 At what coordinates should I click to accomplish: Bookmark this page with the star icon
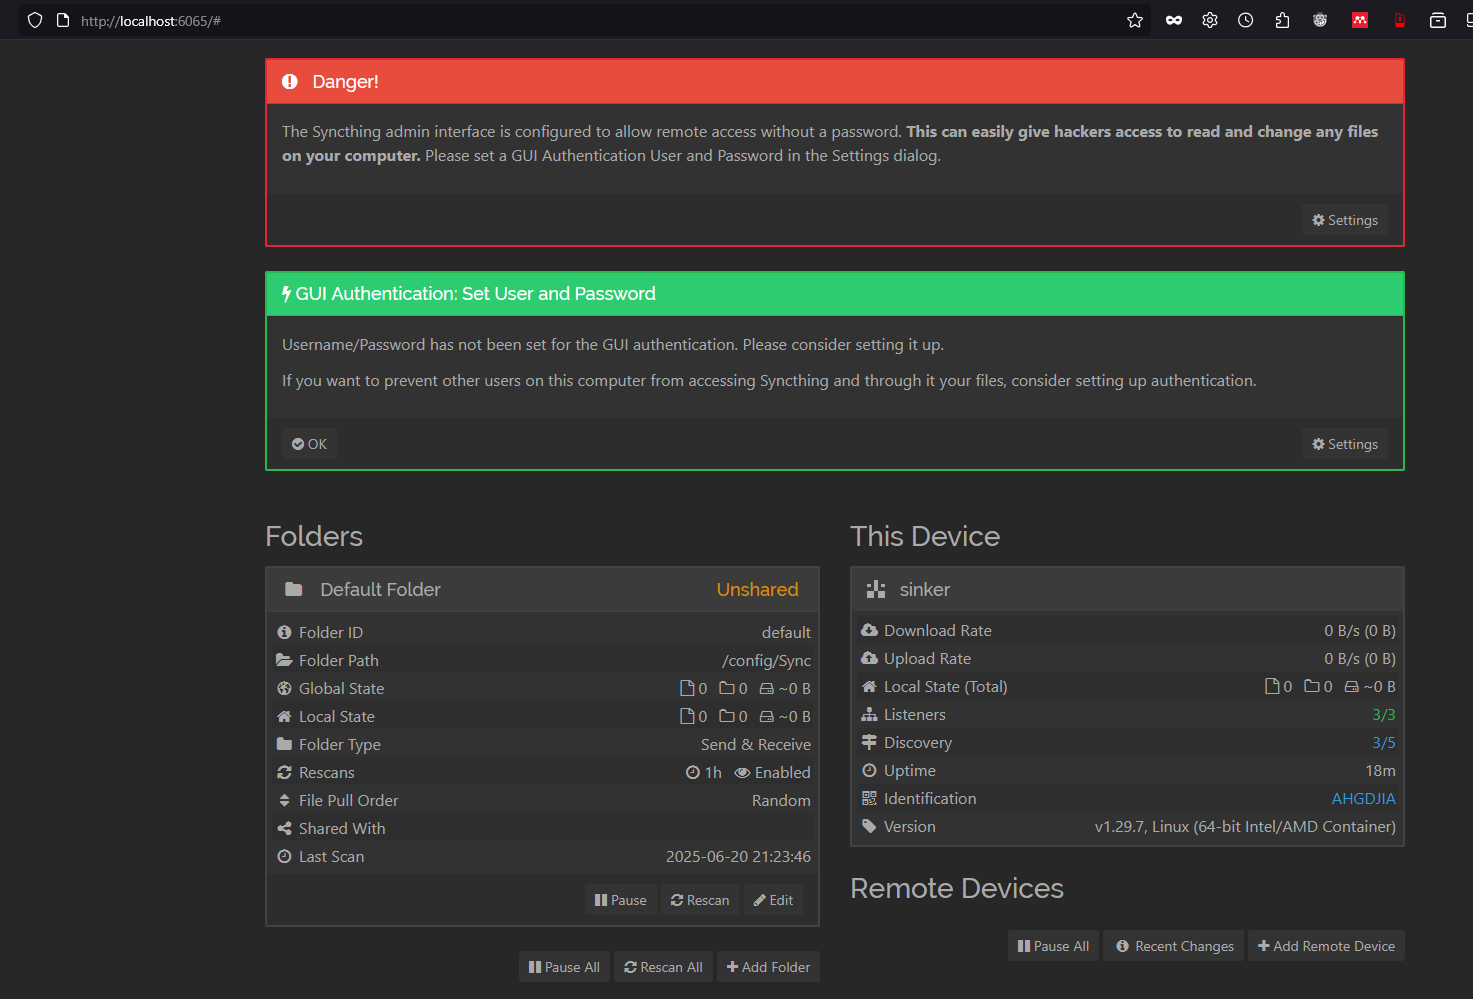(1135, 20)
